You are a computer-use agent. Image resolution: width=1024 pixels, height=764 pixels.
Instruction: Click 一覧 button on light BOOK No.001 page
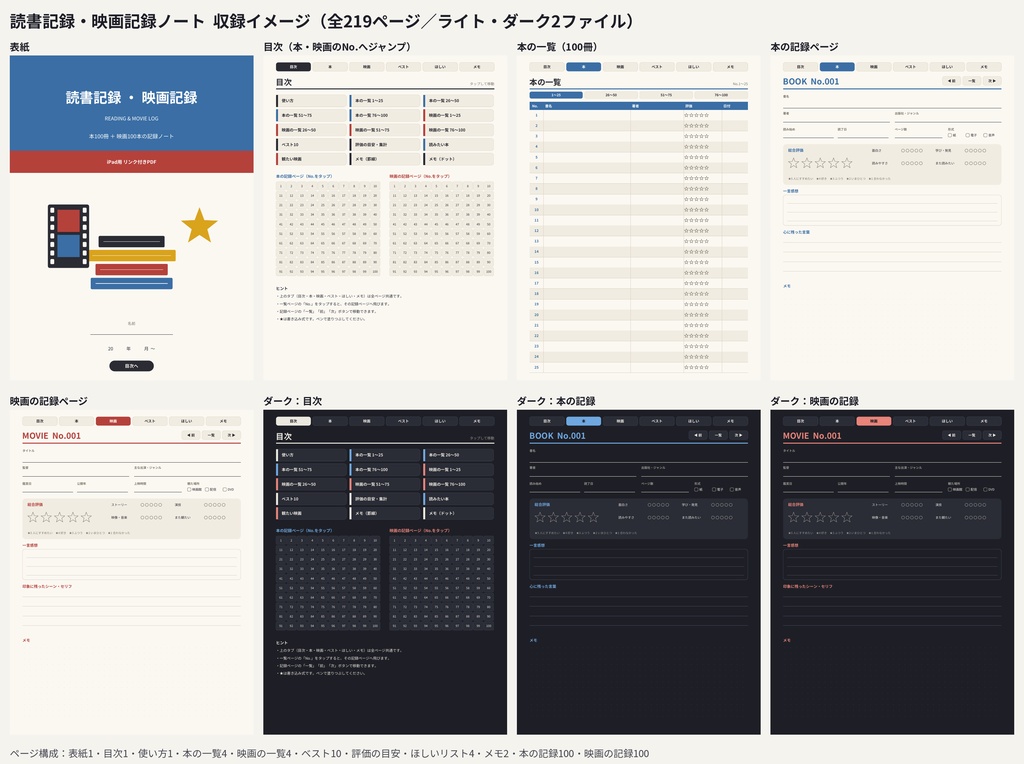click(972, 81)
